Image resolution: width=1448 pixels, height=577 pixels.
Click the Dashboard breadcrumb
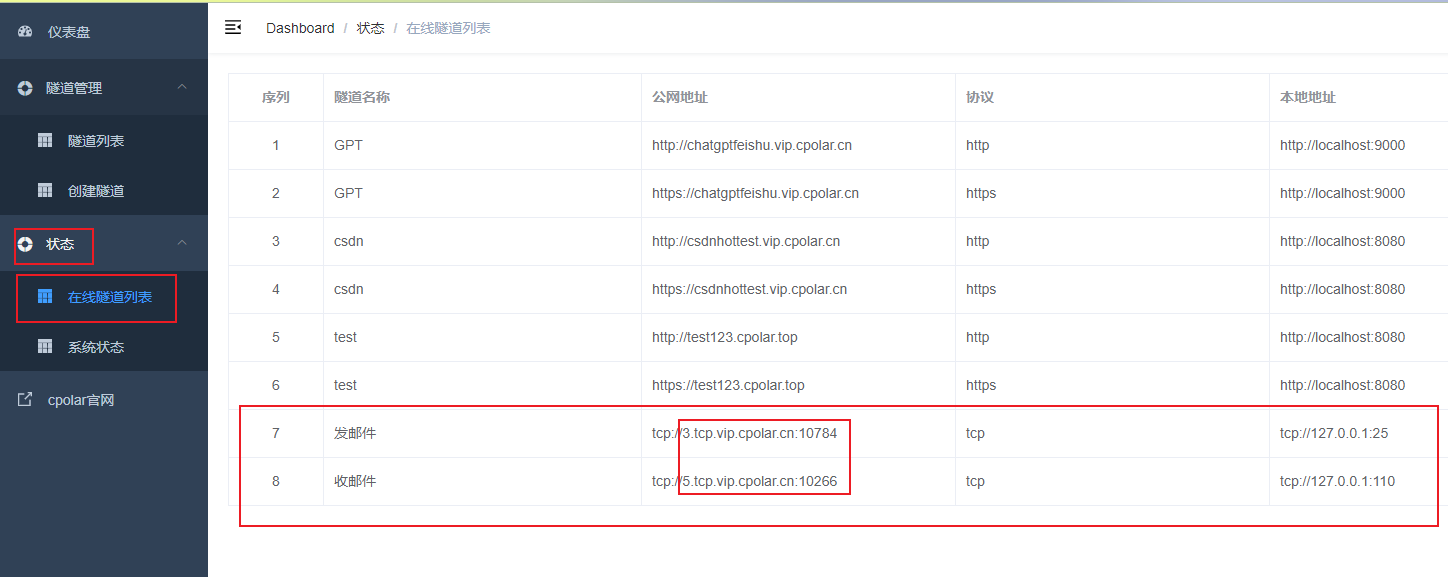point(300,28)
